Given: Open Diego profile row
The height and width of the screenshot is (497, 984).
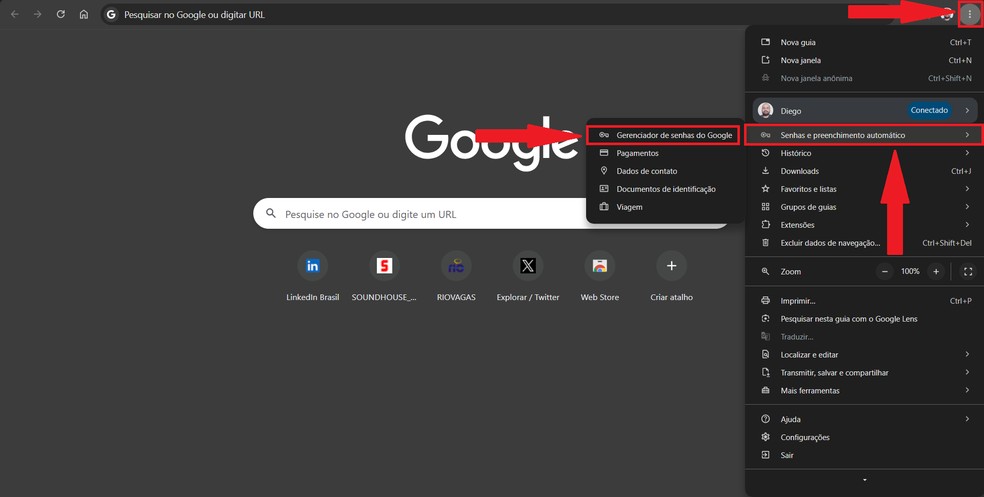Looking at the screenshot, I should click(x=865, y=110).
